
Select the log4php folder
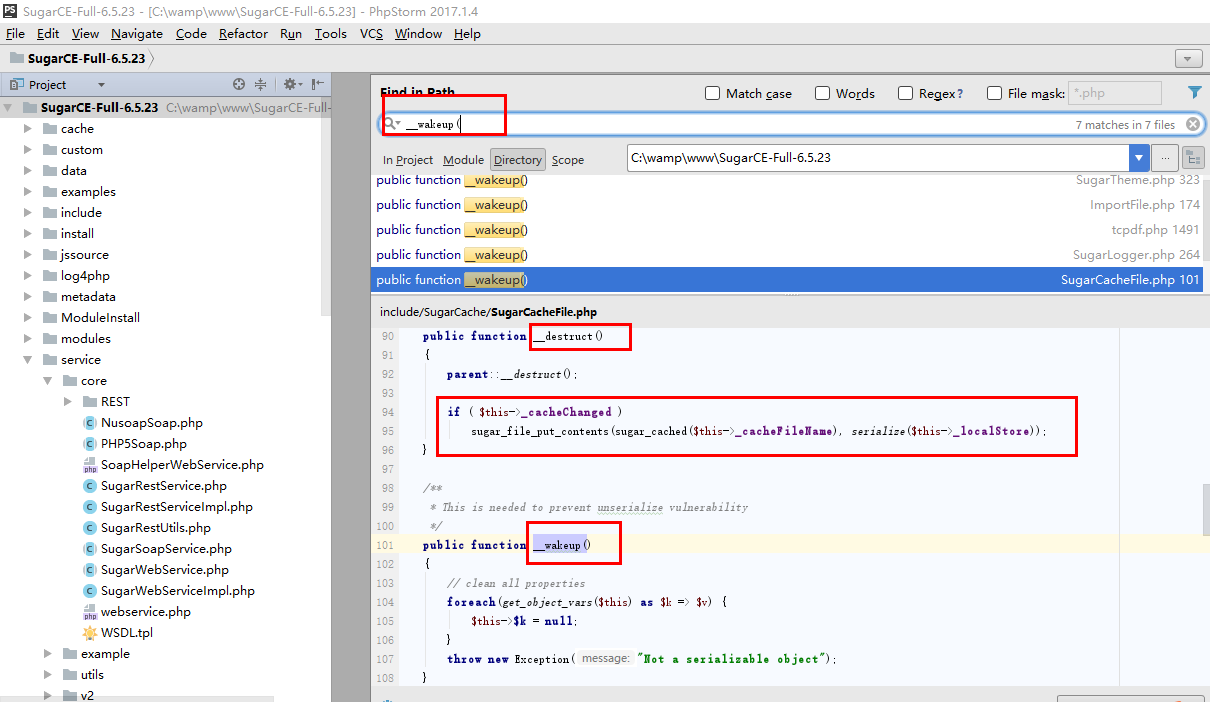click(85, 276)
